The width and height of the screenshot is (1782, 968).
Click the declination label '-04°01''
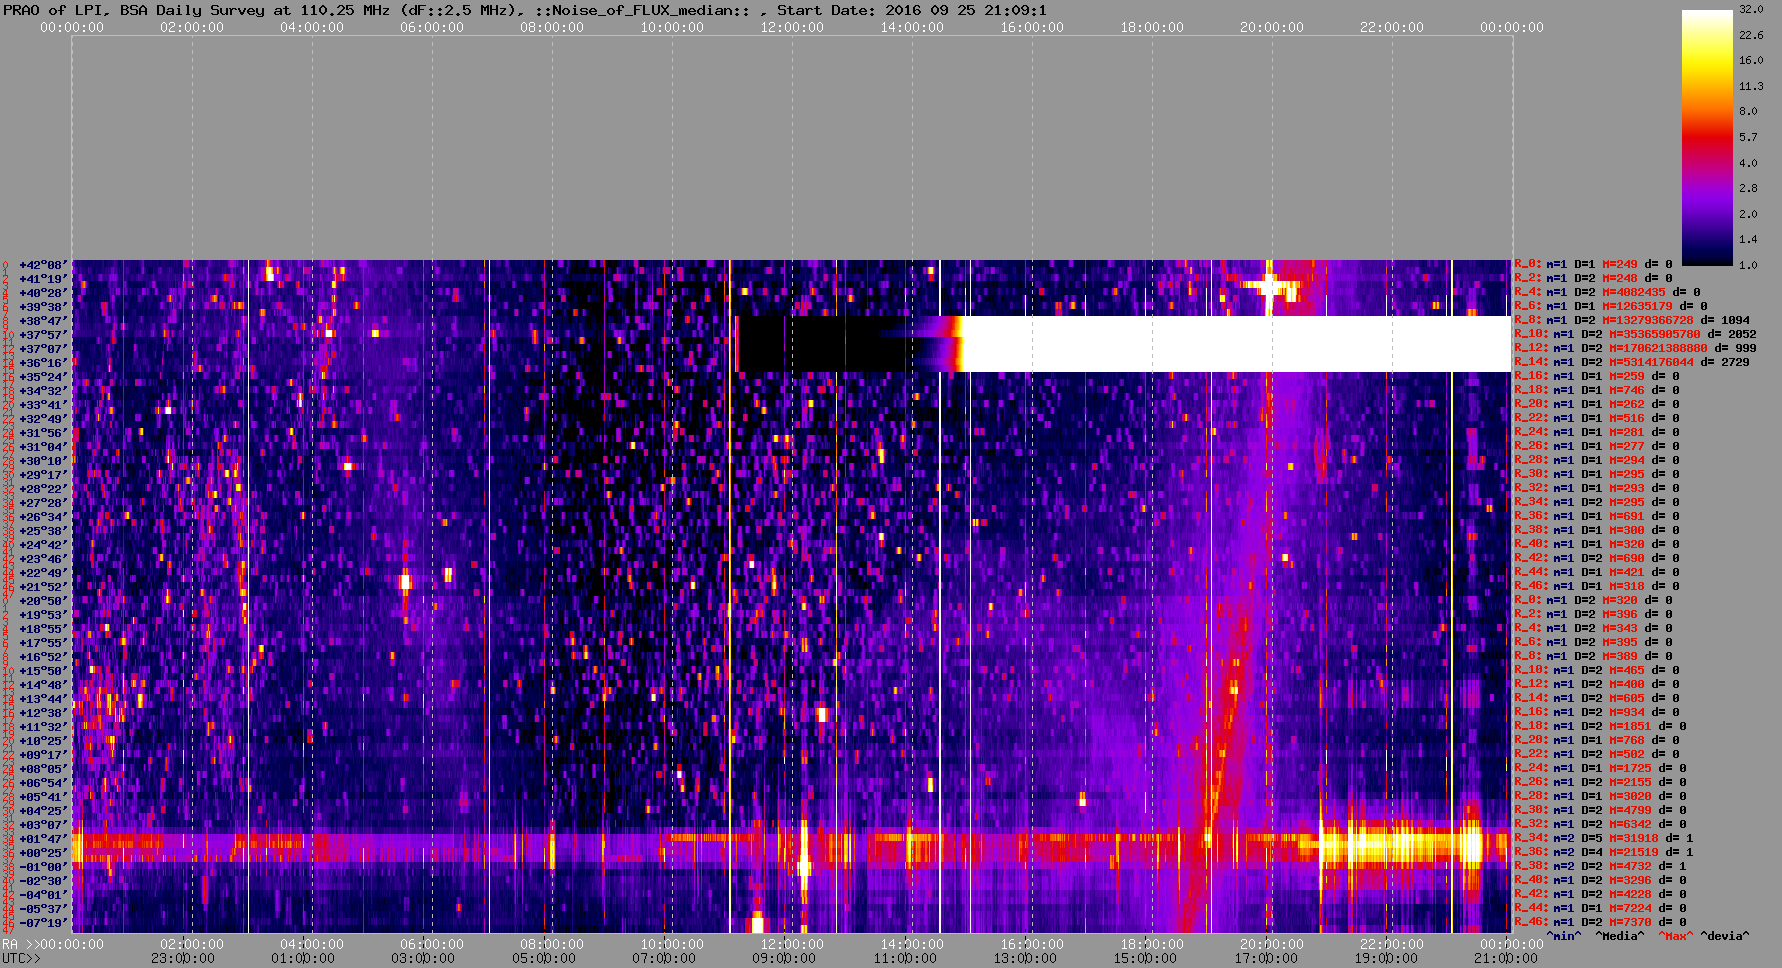(x=42, y=895)
